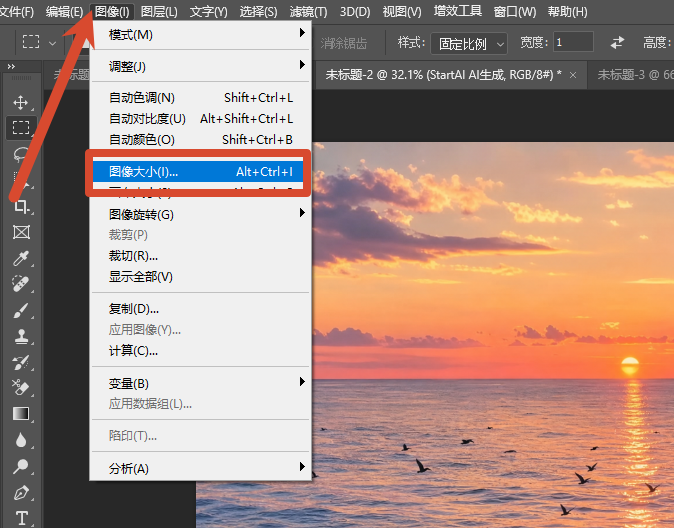This screenshot has height=528, width=674.
Task: Swap width and height values
Action: [x=617, y=42]
